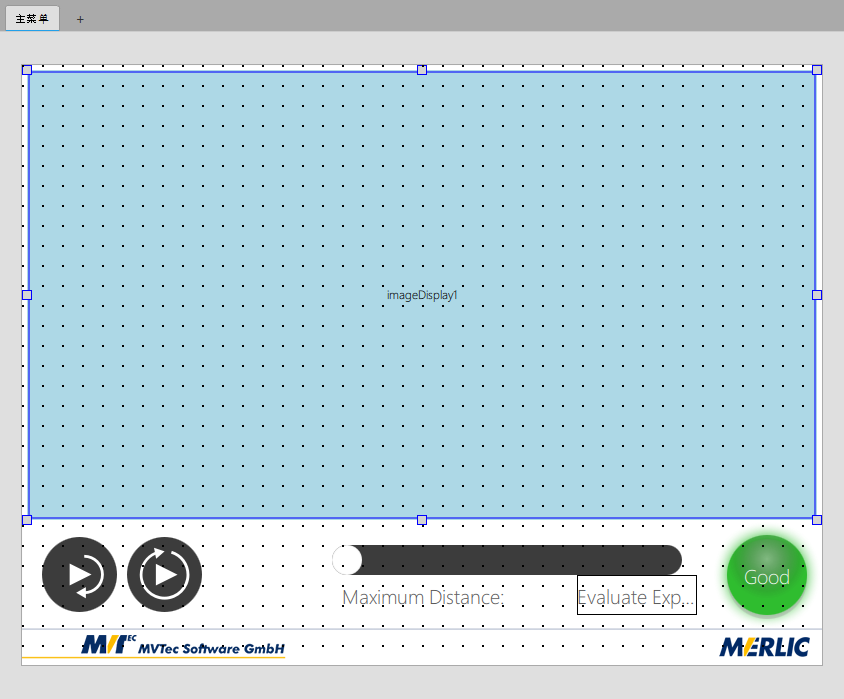Select the top-left resize handle of imageDisplay1
This screenshot has width=844, height=699.
point(27,70)
